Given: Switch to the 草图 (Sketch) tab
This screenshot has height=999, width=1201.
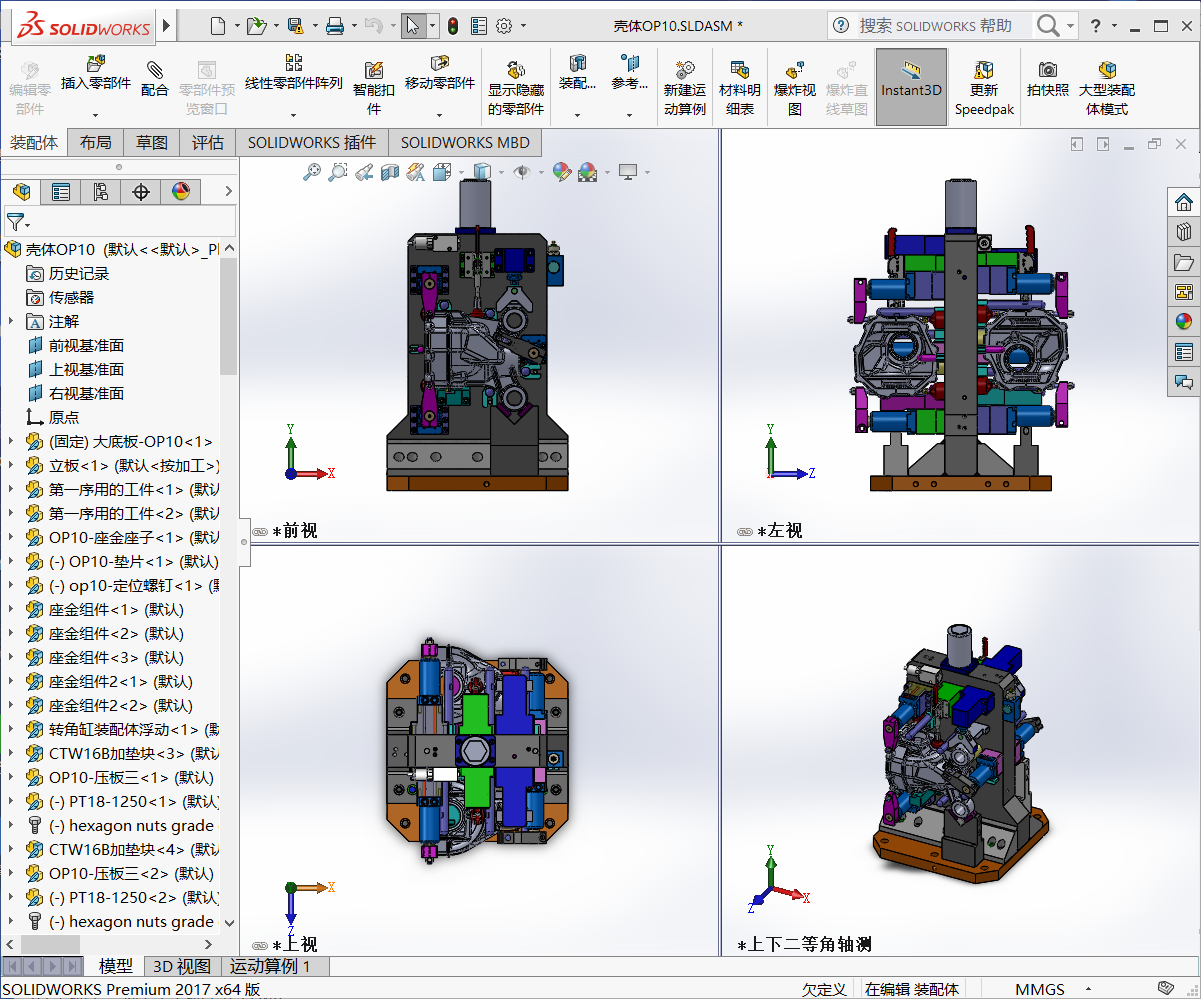Looking at the screenshot, I should (x=152, y=143).
